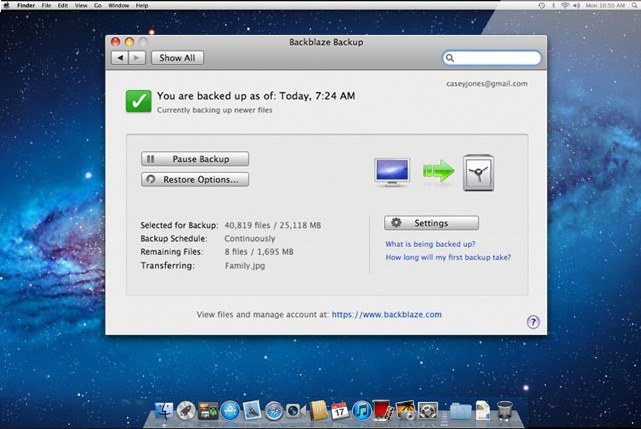Launch iTunes from the dock
This screenshot has height=429, width=641.
click(x=362, y=410)
